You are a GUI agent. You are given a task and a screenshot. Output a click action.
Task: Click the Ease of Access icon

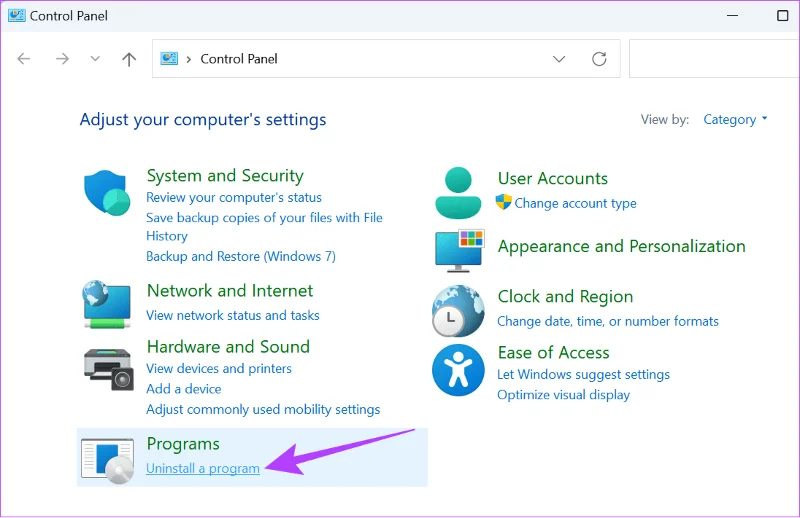(x=458, y=370)
